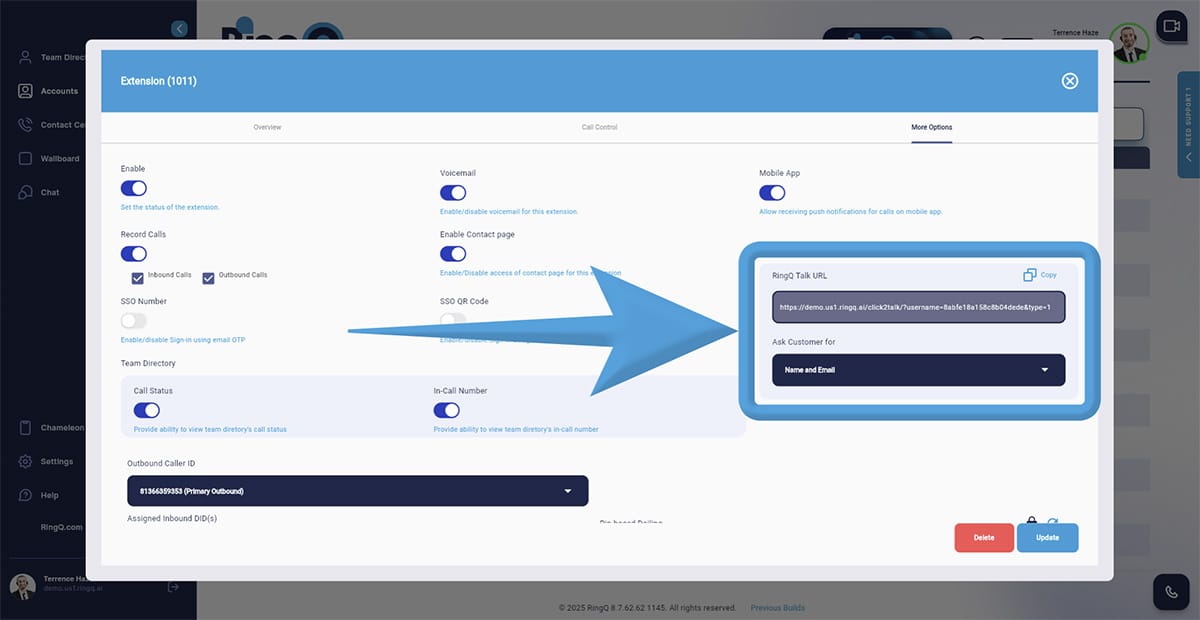Close the Extension dialog with X icon
This screenshot has height=620, width=1200.
[x=1069, y=81]
